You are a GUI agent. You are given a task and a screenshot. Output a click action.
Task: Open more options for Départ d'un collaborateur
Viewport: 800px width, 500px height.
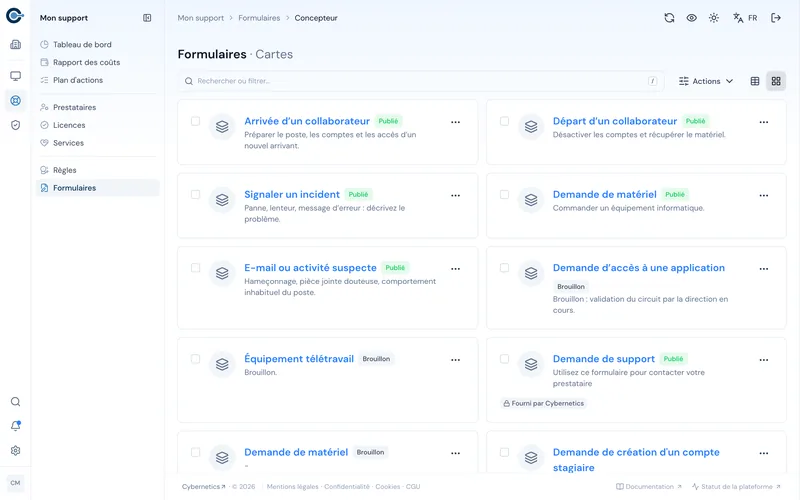[763, 122]
